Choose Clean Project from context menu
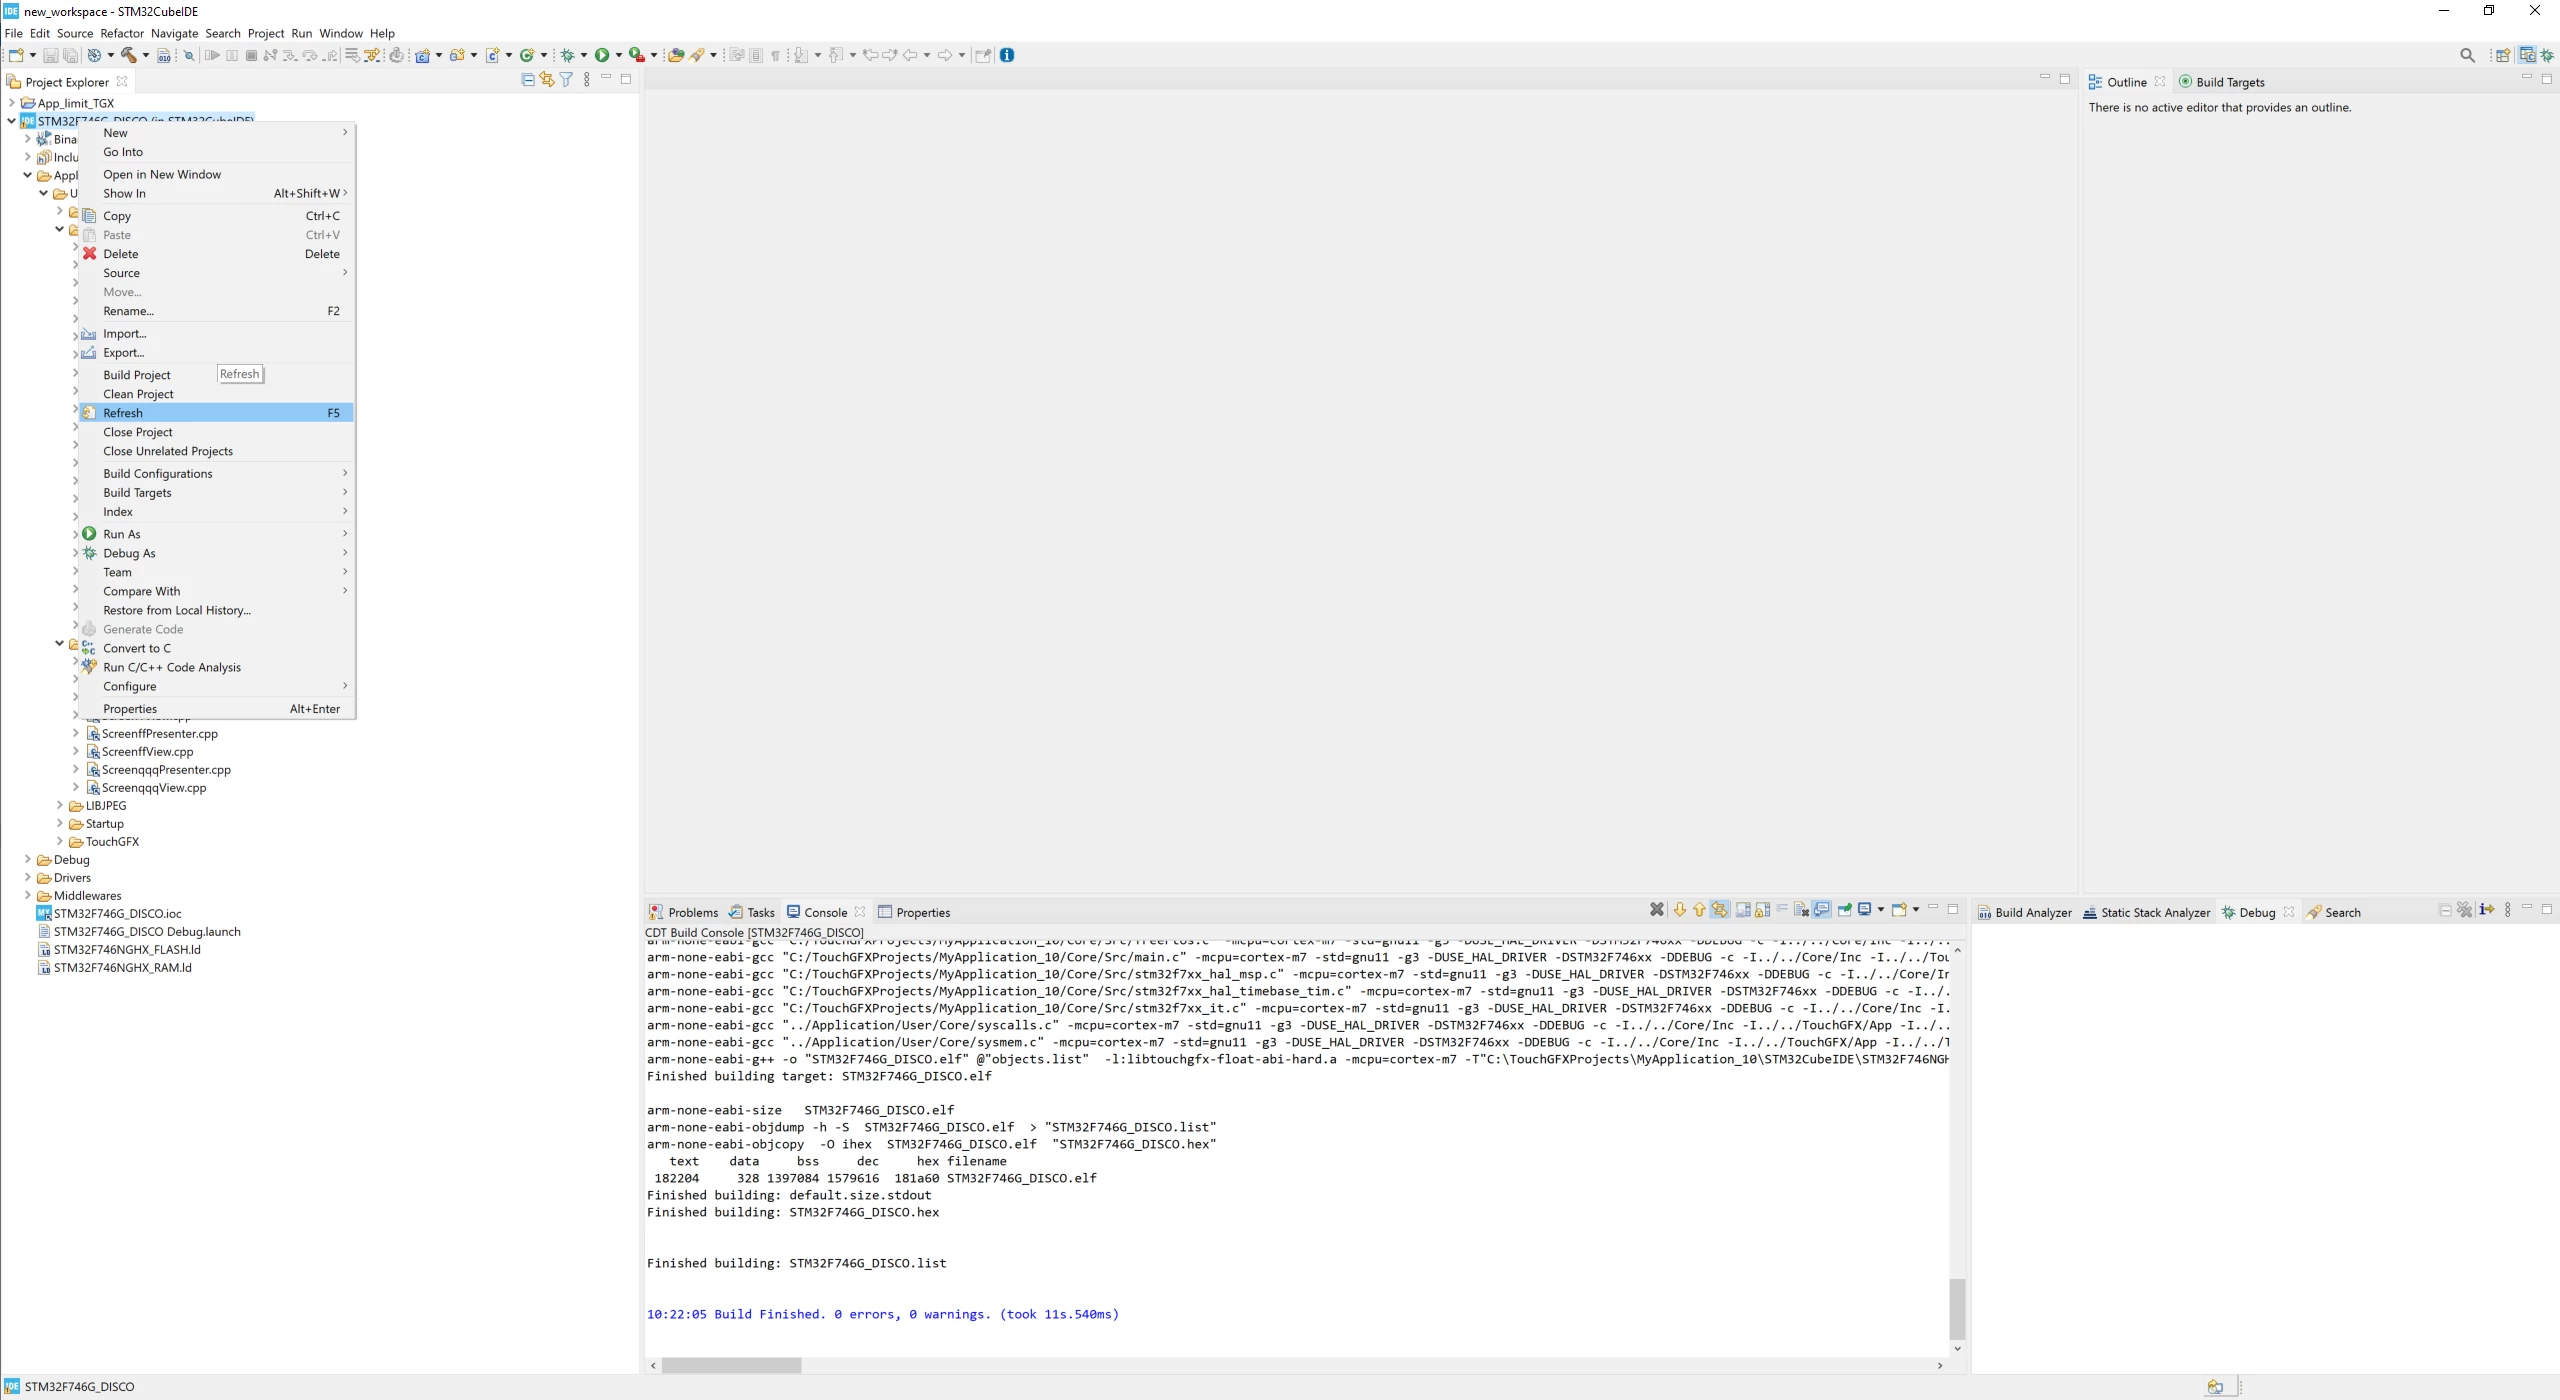 click(216, 394)
